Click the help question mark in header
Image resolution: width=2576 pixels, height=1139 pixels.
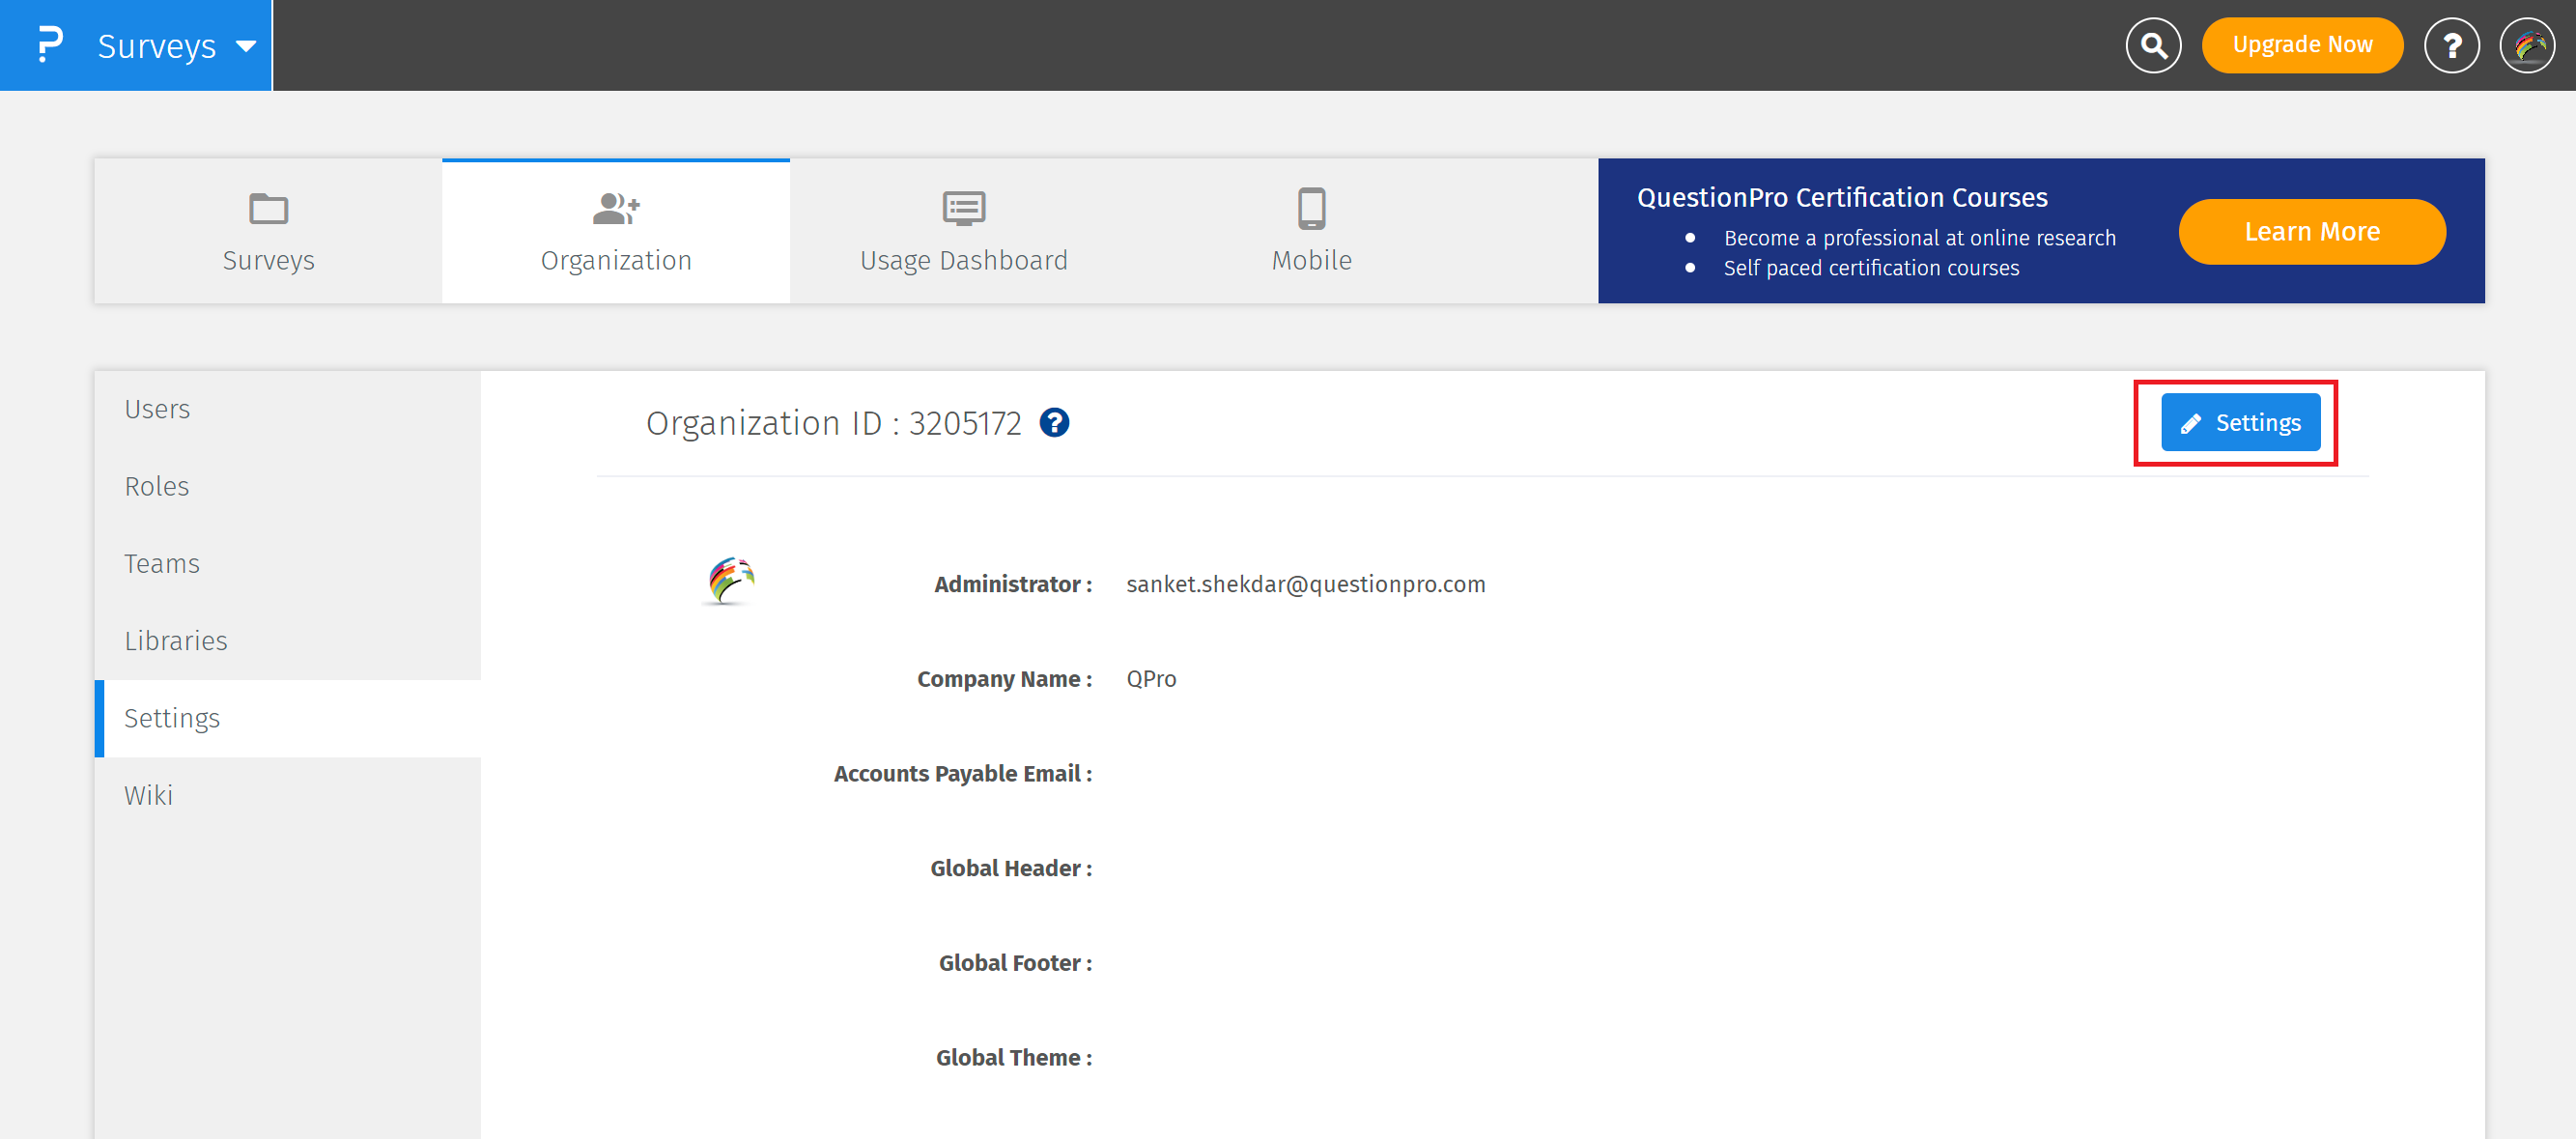pyautogui.click(x=2451, y=45)
